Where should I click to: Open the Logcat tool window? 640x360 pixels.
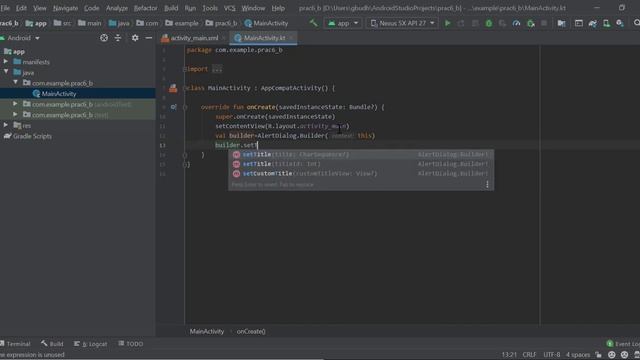tap(91, 344)
